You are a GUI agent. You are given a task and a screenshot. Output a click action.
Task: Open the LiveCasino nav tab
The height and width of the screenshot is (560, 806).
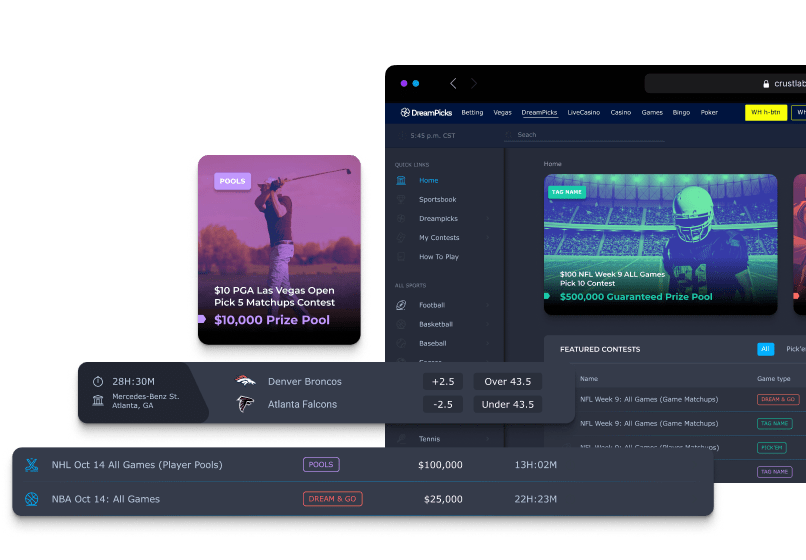[583, 113]
